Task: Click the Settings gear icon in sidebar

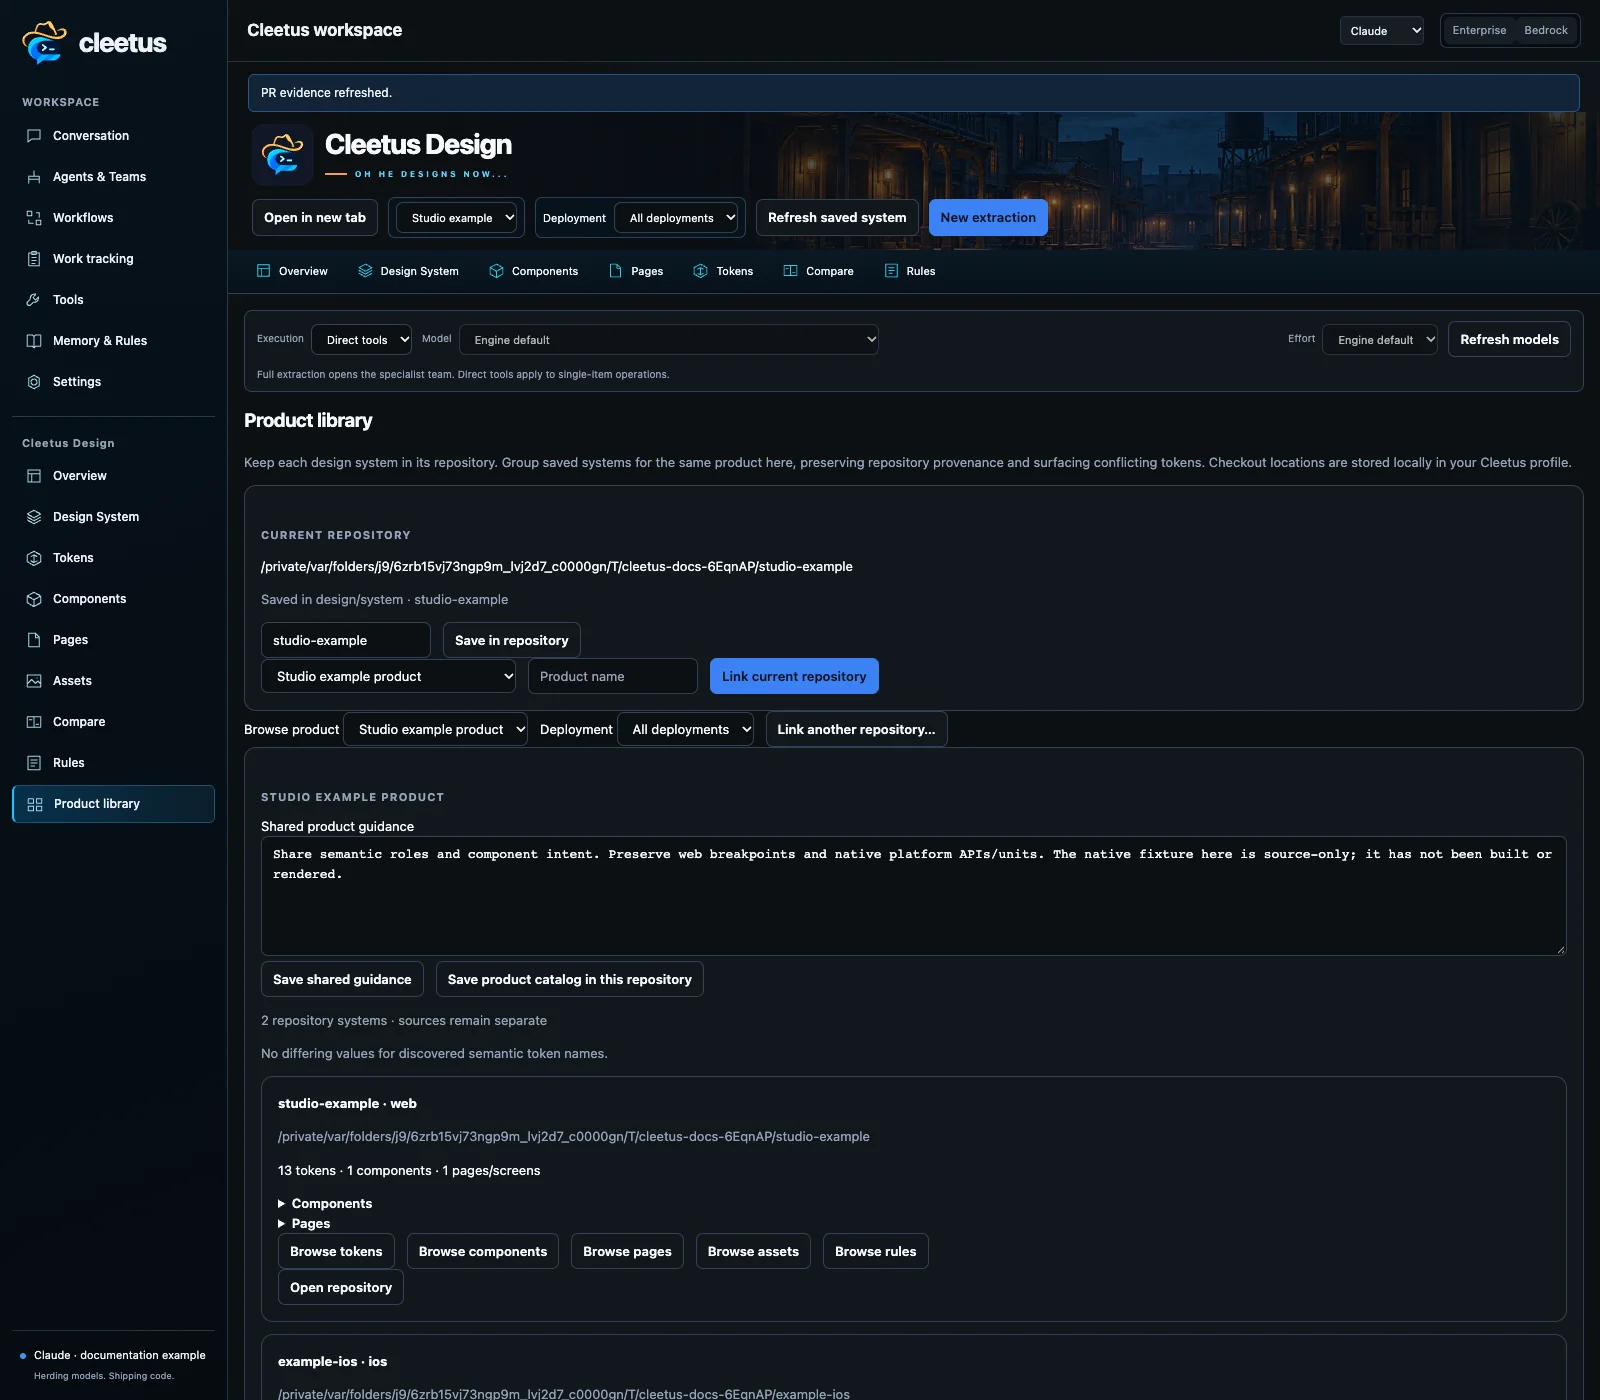Action: (34, 382)
